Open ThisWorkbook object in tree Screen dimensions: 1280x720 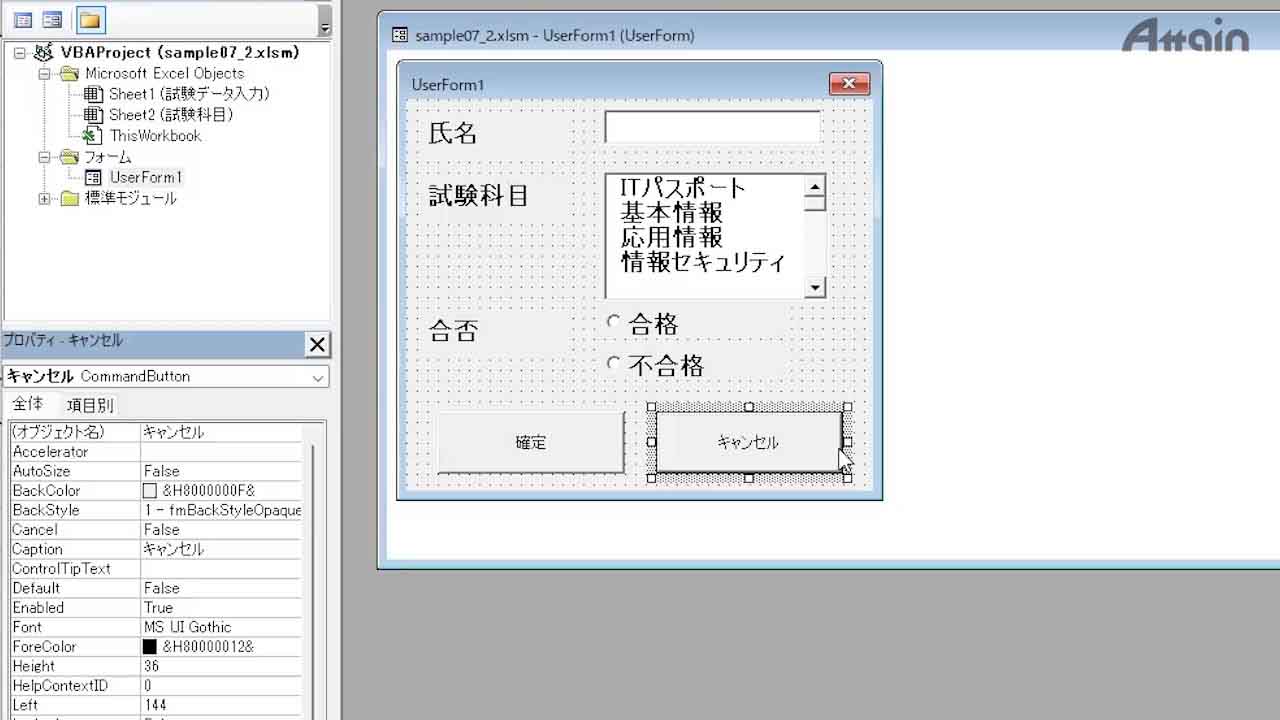click(155, 136)
